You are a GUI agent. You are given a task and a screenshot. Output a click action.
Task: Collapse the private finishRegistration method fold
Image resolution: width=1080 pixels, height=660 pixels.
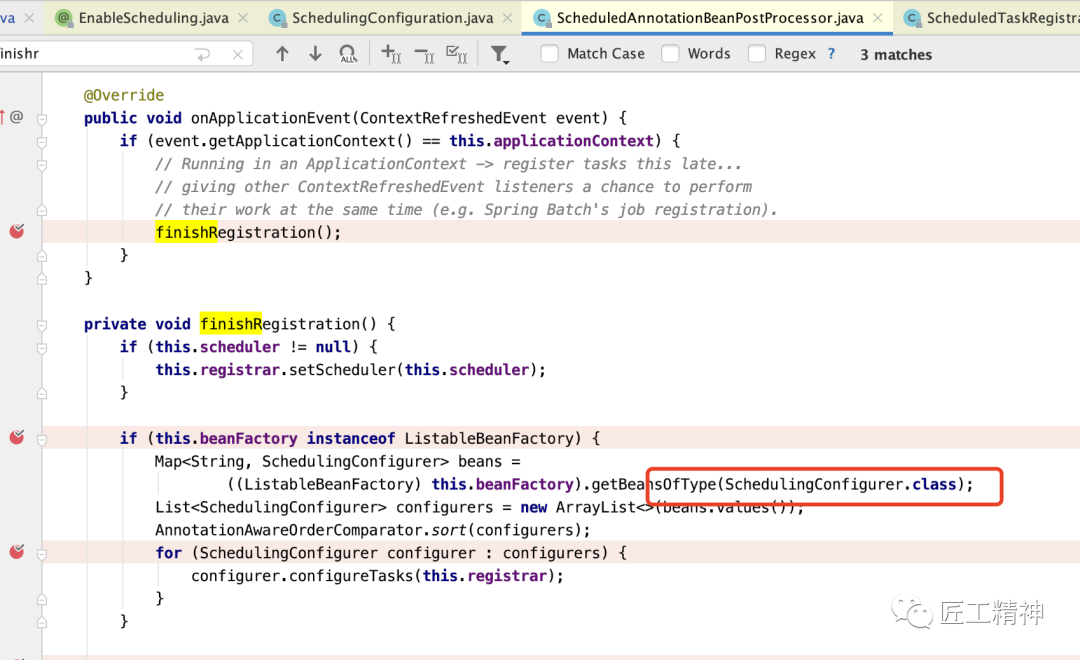tap(42, 325)
